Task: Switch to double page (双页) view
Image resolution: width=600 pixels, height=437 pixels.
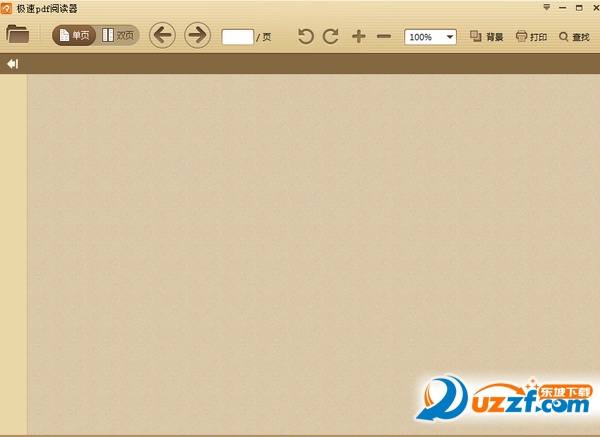Action: click(119, 36)
